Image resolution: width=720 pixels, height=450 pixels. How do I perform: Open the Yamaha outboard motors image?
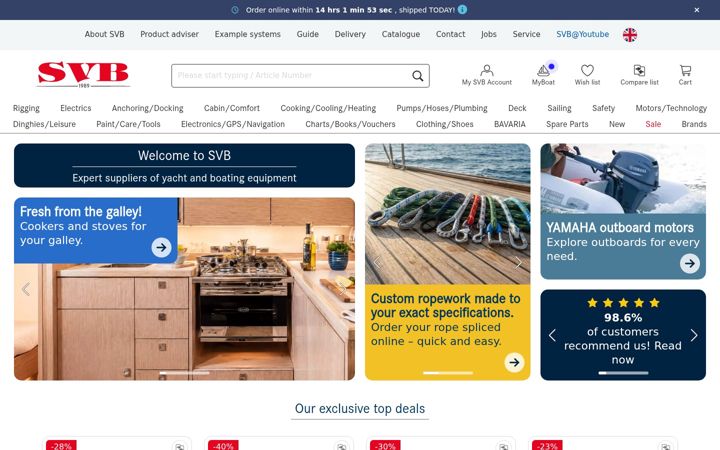coord(623,179)
